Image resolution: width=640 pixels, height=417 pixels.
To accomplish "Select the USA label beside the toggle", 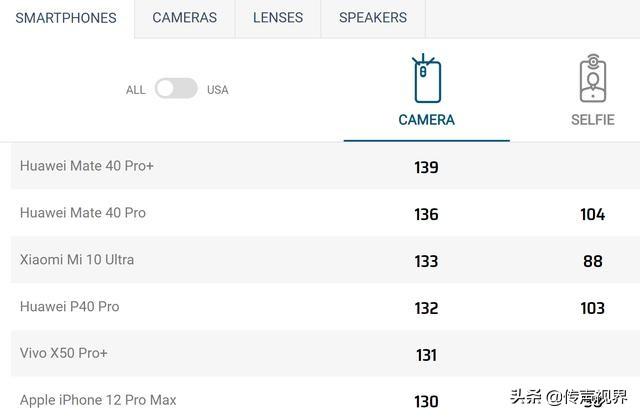I will coord(218,90).
